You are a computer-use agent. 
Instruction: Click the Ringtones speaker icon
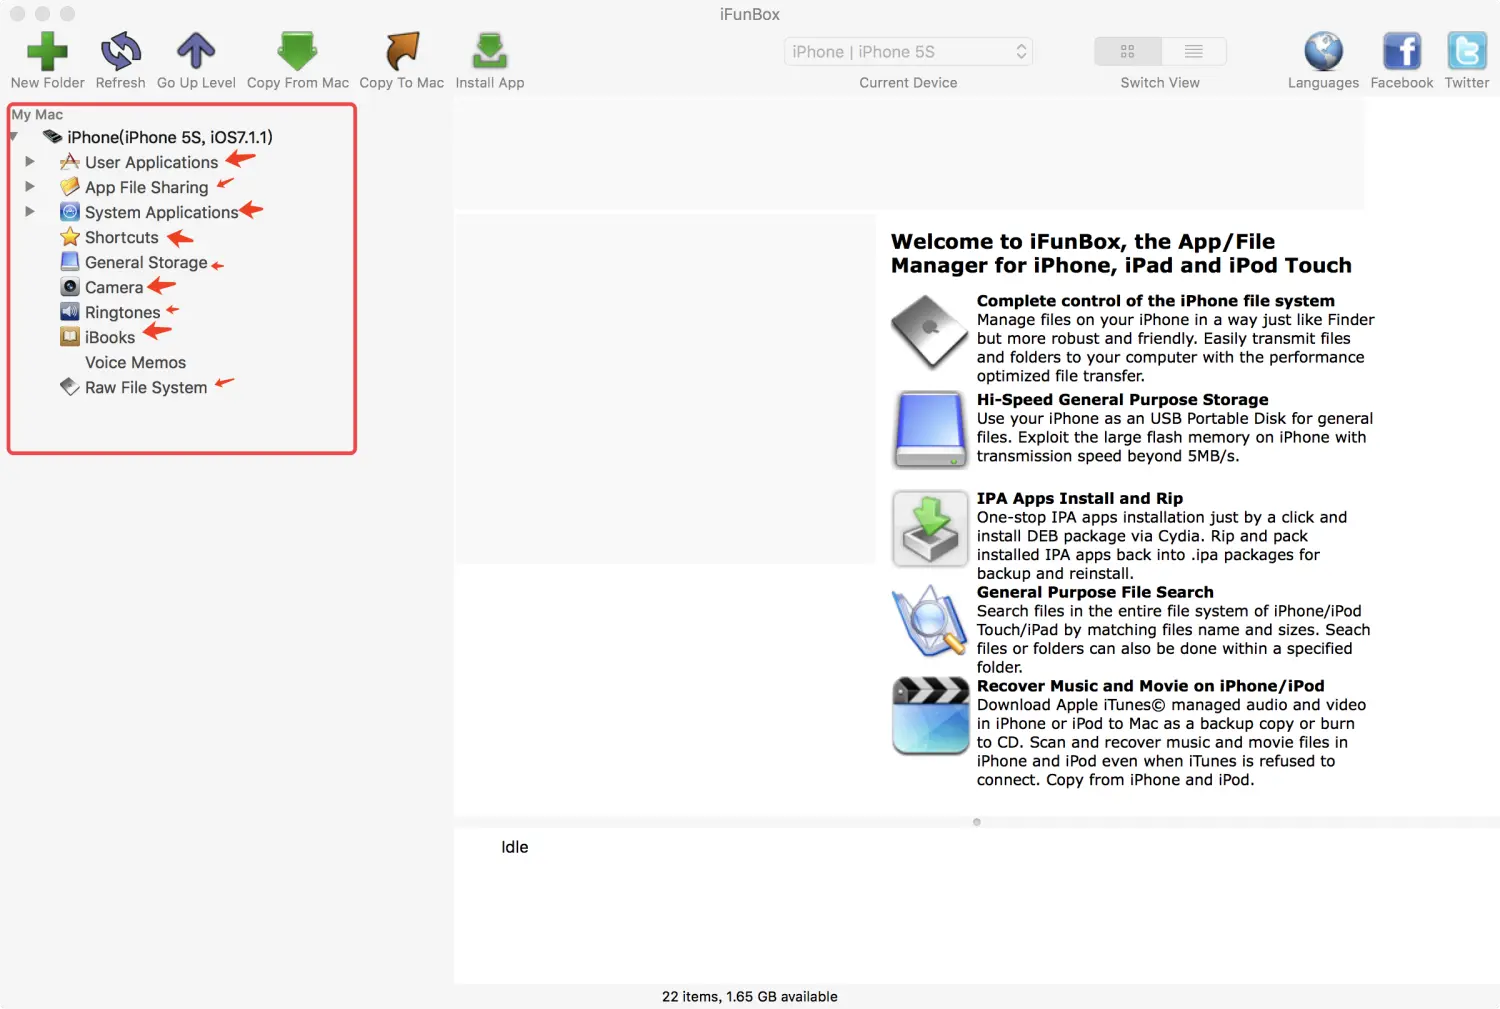click(69, 311)
